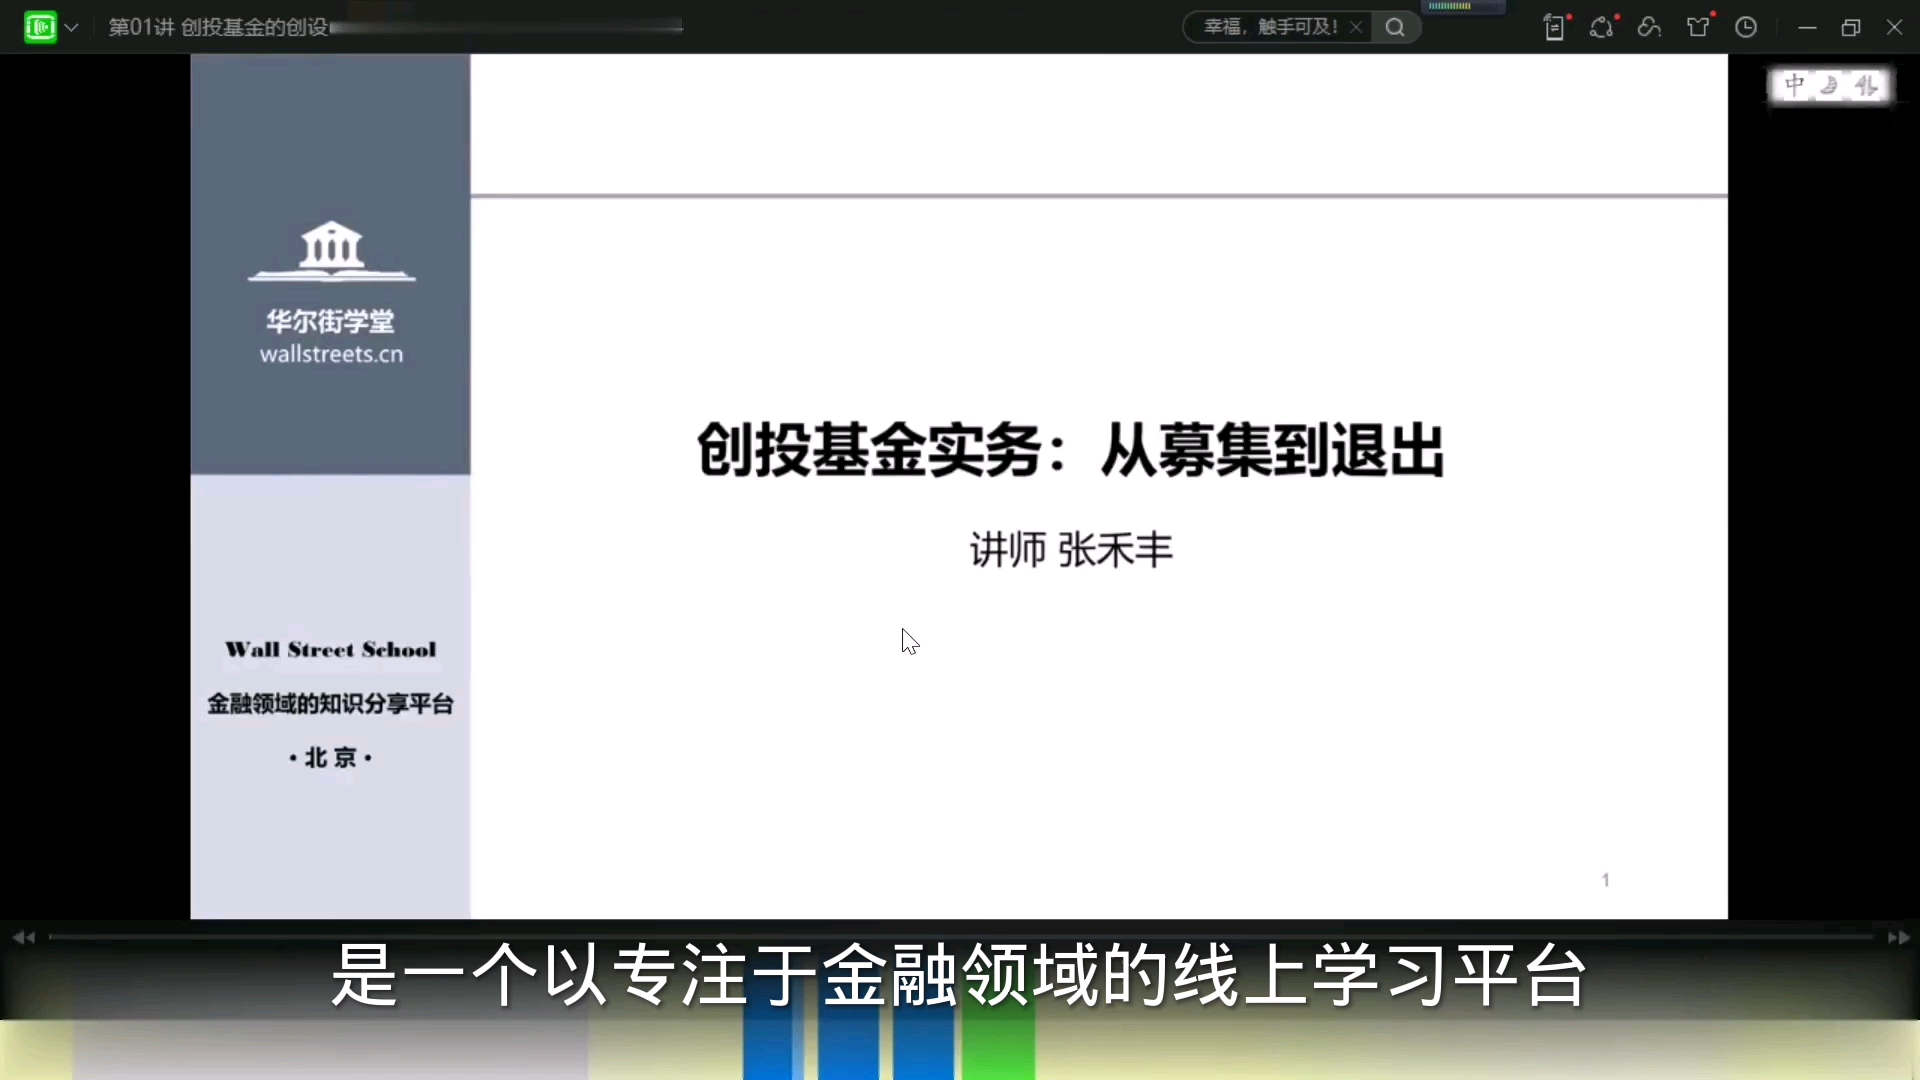Click the slide page number 1
Image resolution: width=1920 pixels, height=1080 pixels.
click(x=1605, y=880)
